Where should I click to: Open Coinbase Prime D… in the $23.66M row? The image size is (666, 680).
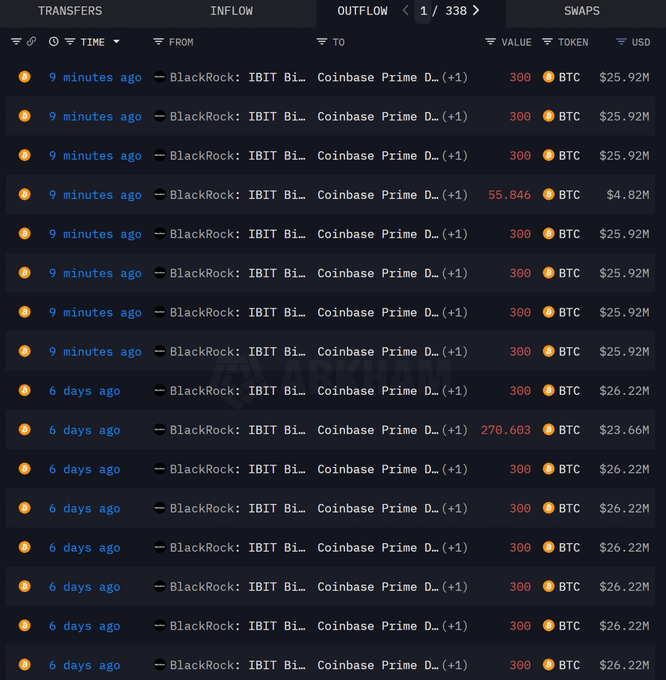tap(378, 430)
